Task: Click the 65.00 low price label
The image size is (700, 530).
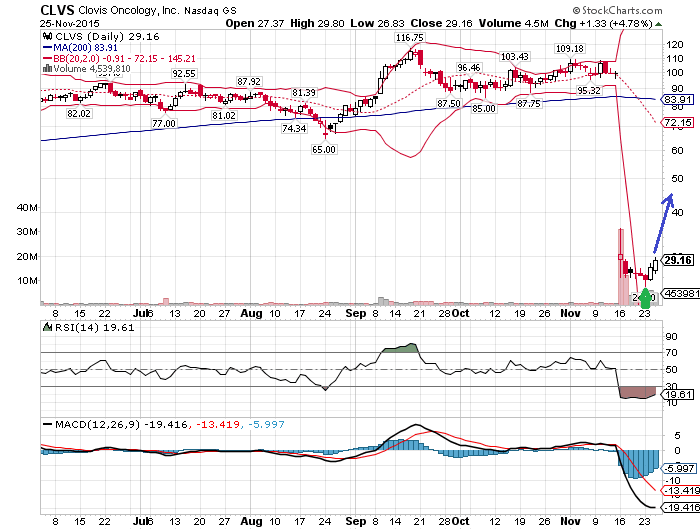Action: (x=324, y=150)
